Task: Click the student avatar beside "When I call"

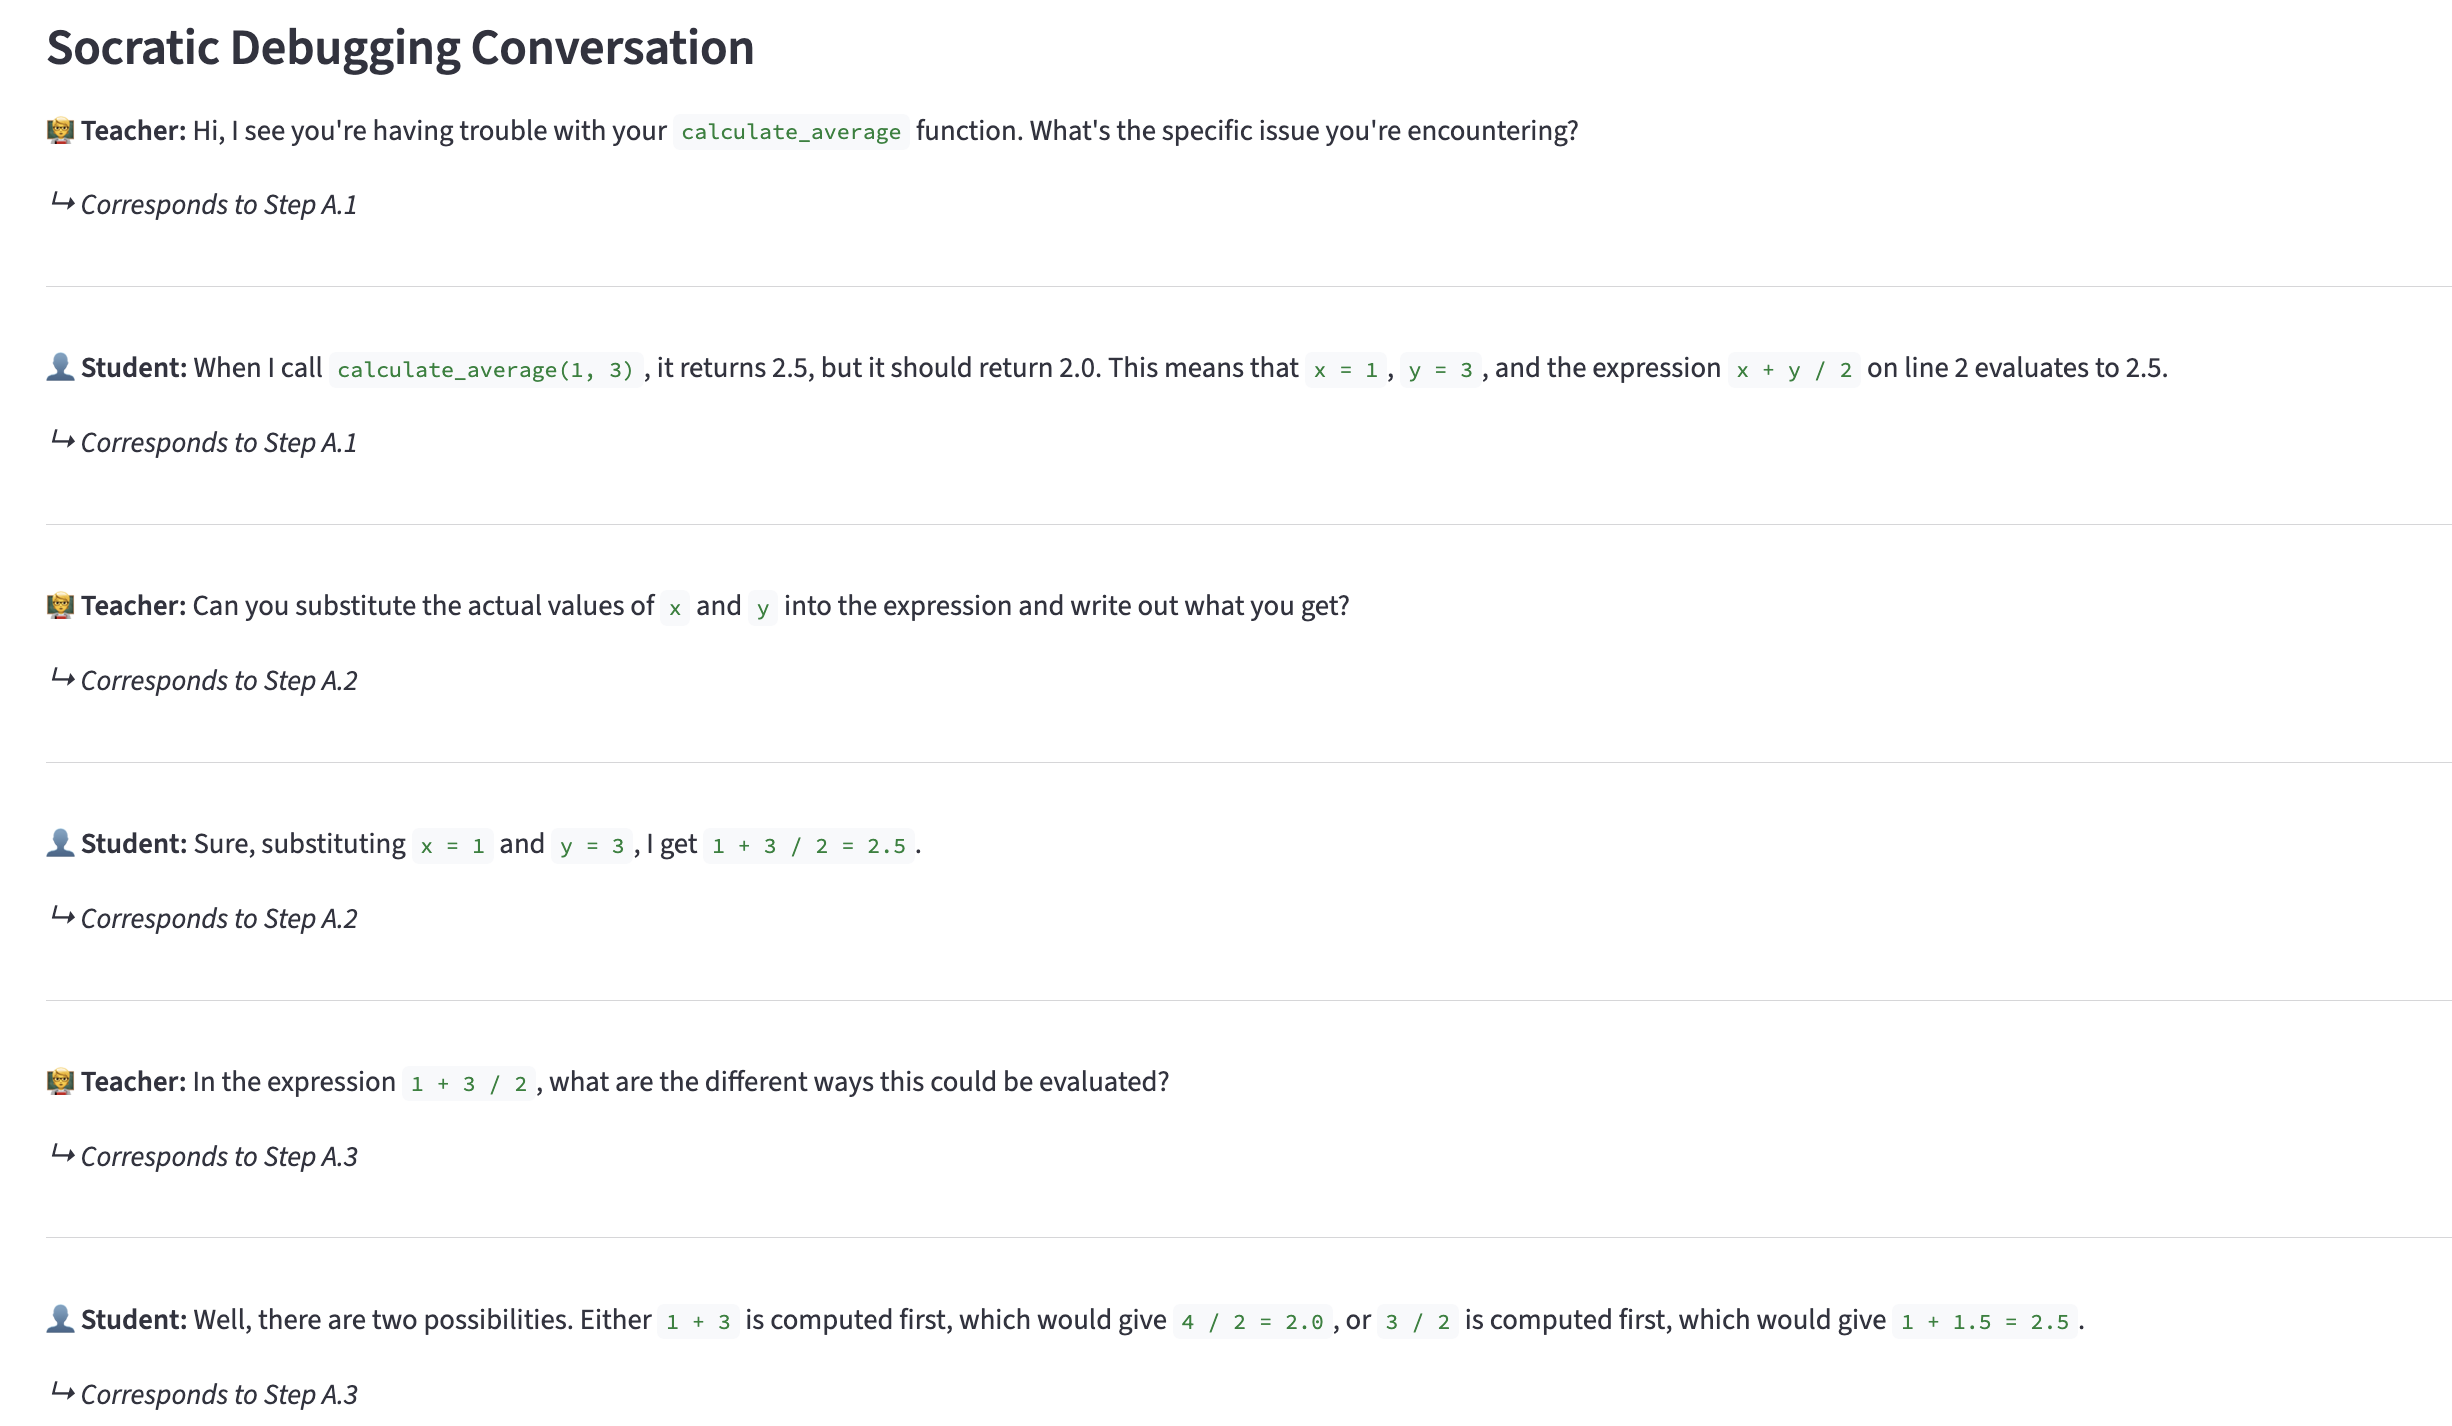Action: (60, 368)
